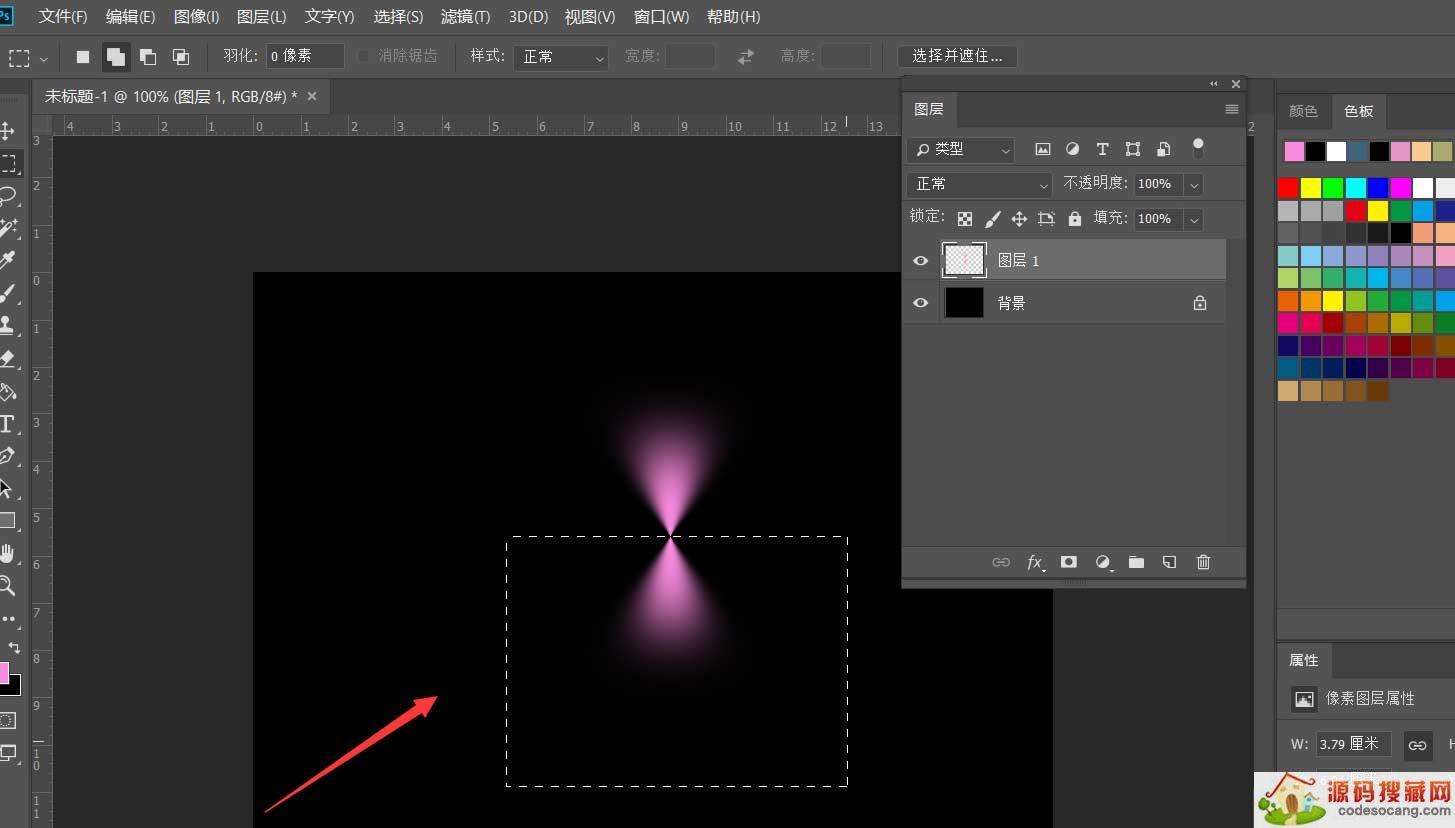Add a layer style with fx
Screen dimensions: 1455x828
click(x=1035, y=562)
